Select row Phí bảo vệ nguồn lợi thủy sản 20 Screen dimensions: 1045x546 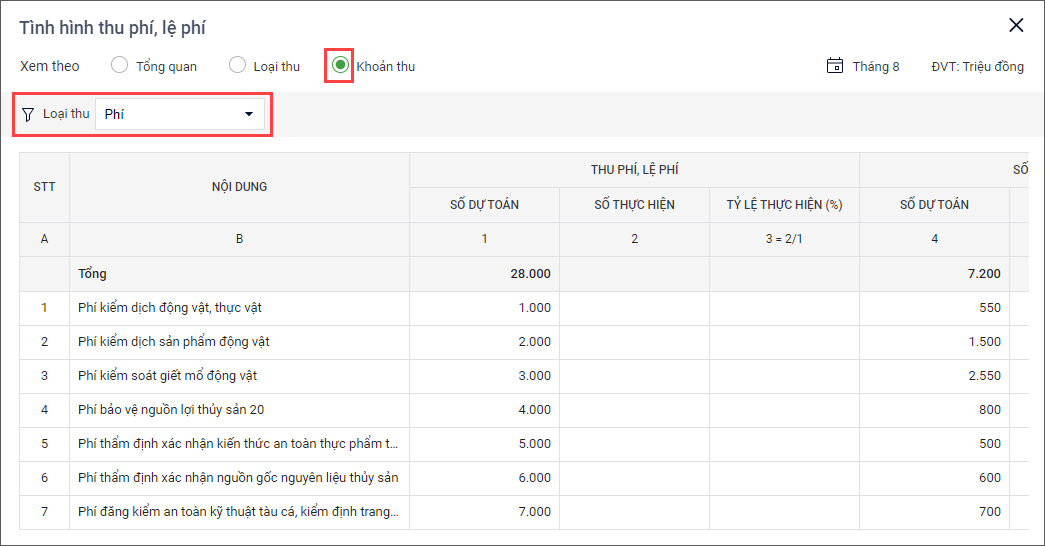click(x=171, y=410)
